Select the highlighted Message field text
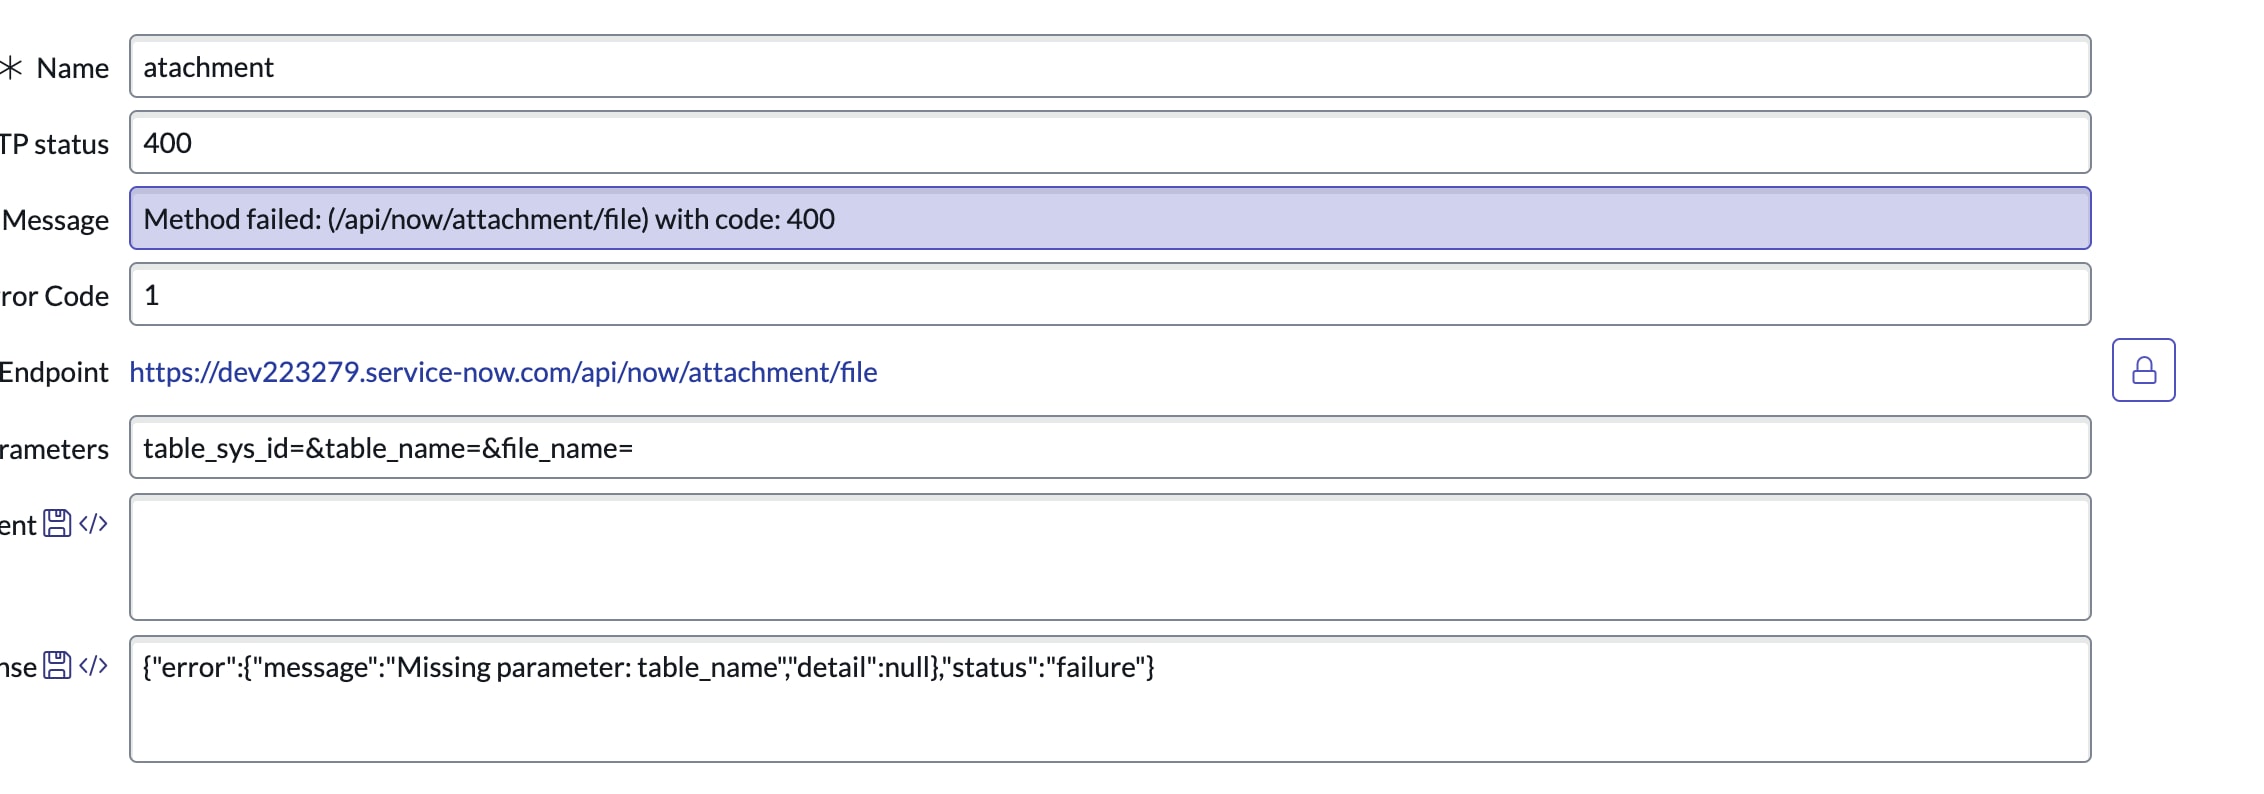The image size is (2264, 794). (488, 219)
